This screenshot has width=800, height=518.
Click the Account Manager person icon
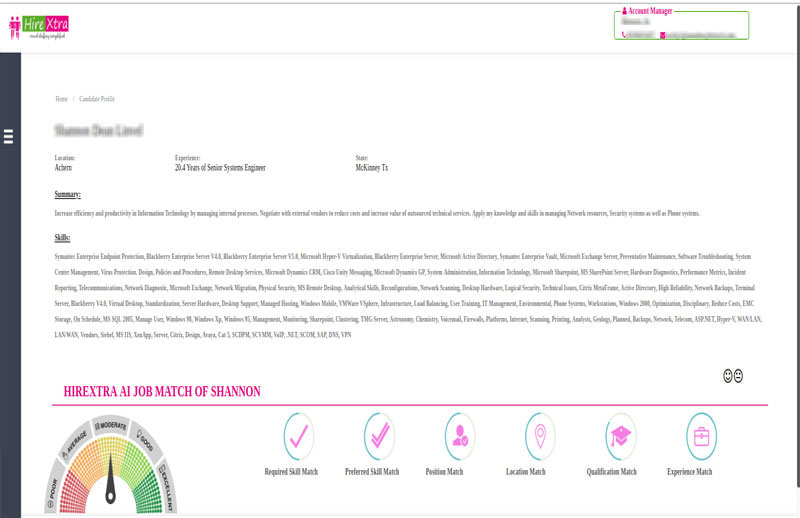tap(624, 11)
